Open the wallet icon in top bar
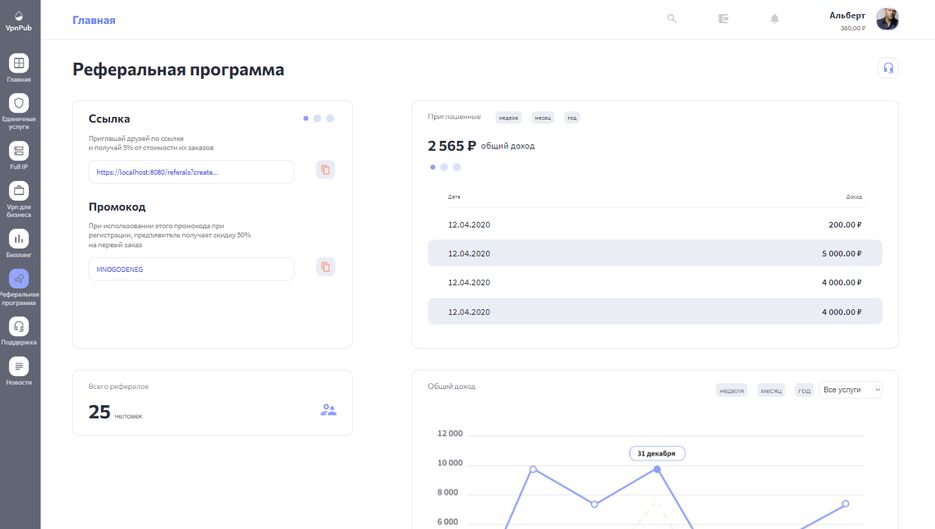 [724, 19]
